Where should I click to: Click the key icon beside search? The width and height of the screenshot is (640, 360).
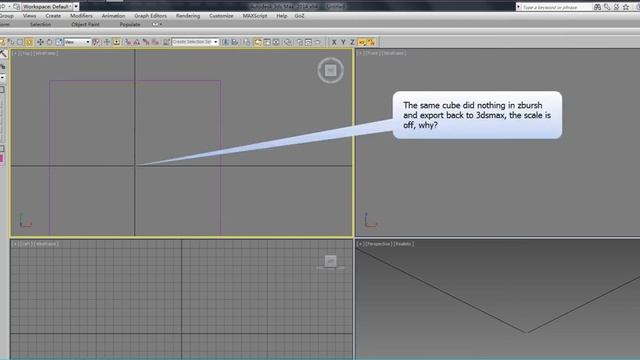click(x=607, y=7)
